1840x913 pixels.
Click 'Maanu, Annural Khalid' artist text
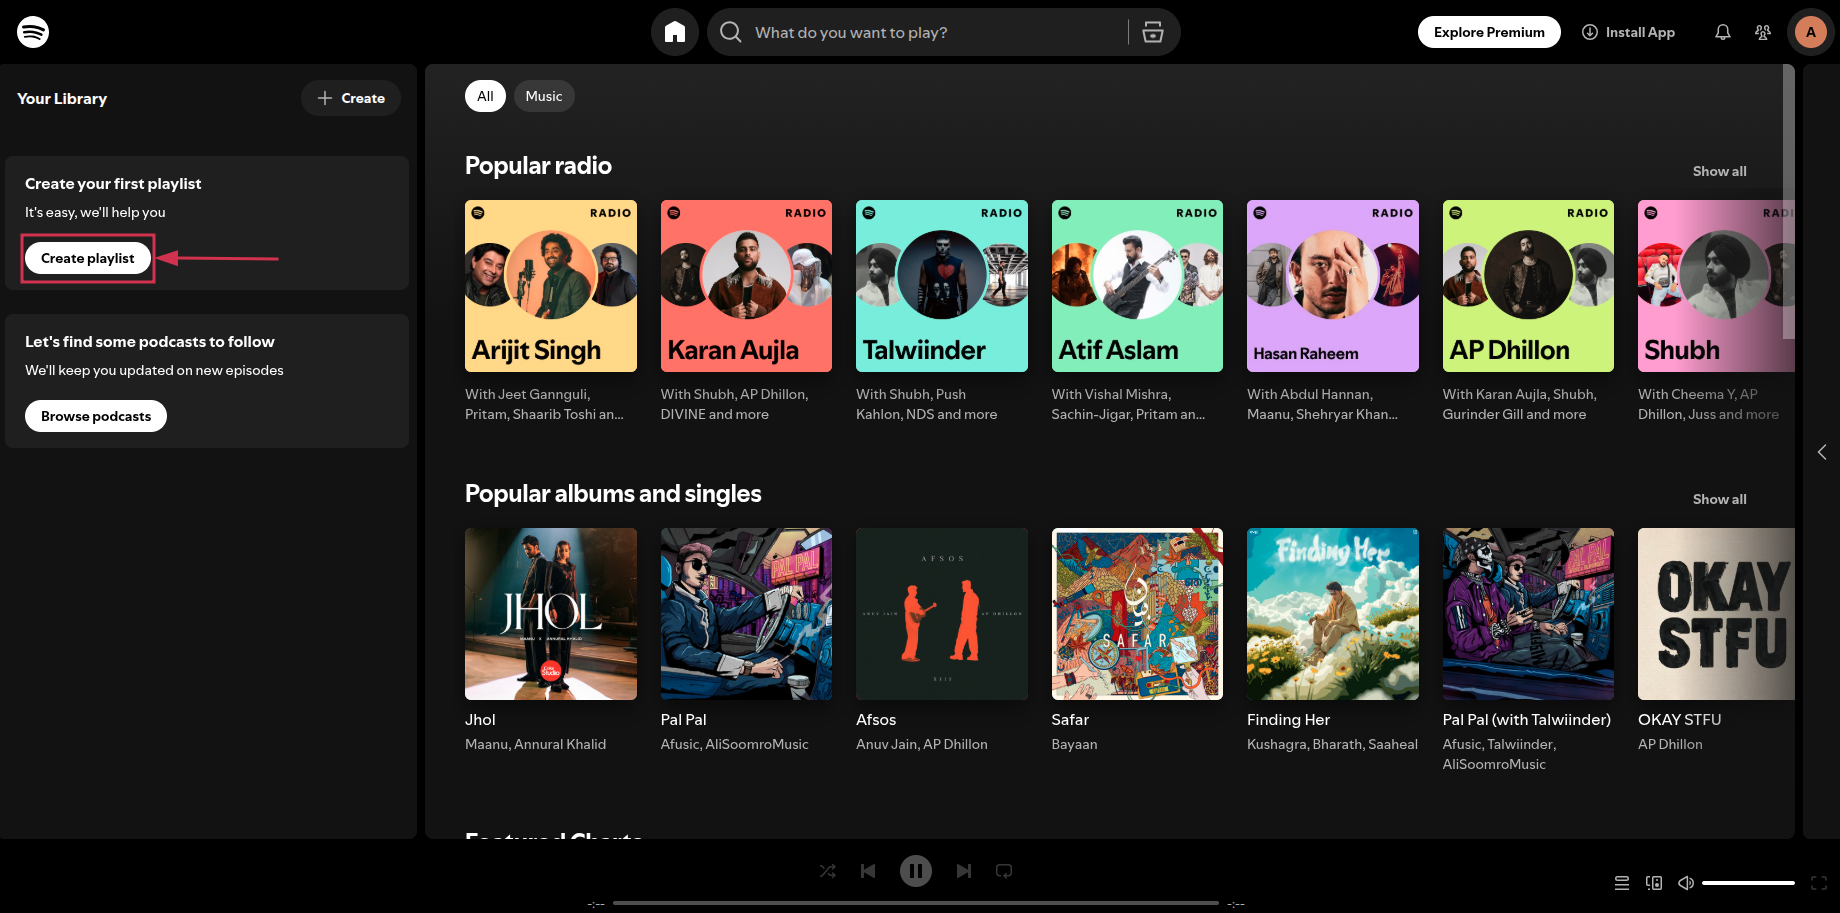click(535, 744)
